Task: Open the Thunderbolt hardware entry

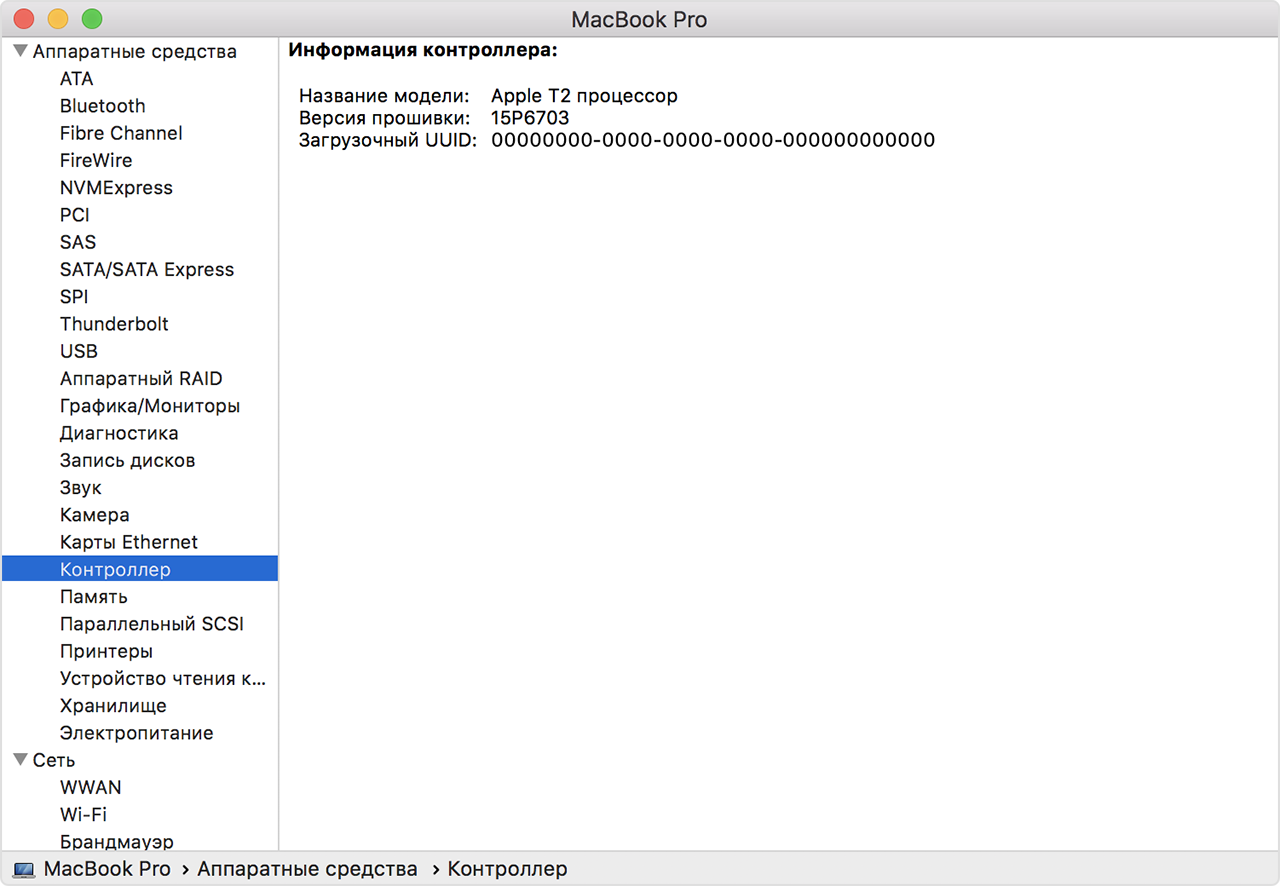Action: tap(114, 324)
